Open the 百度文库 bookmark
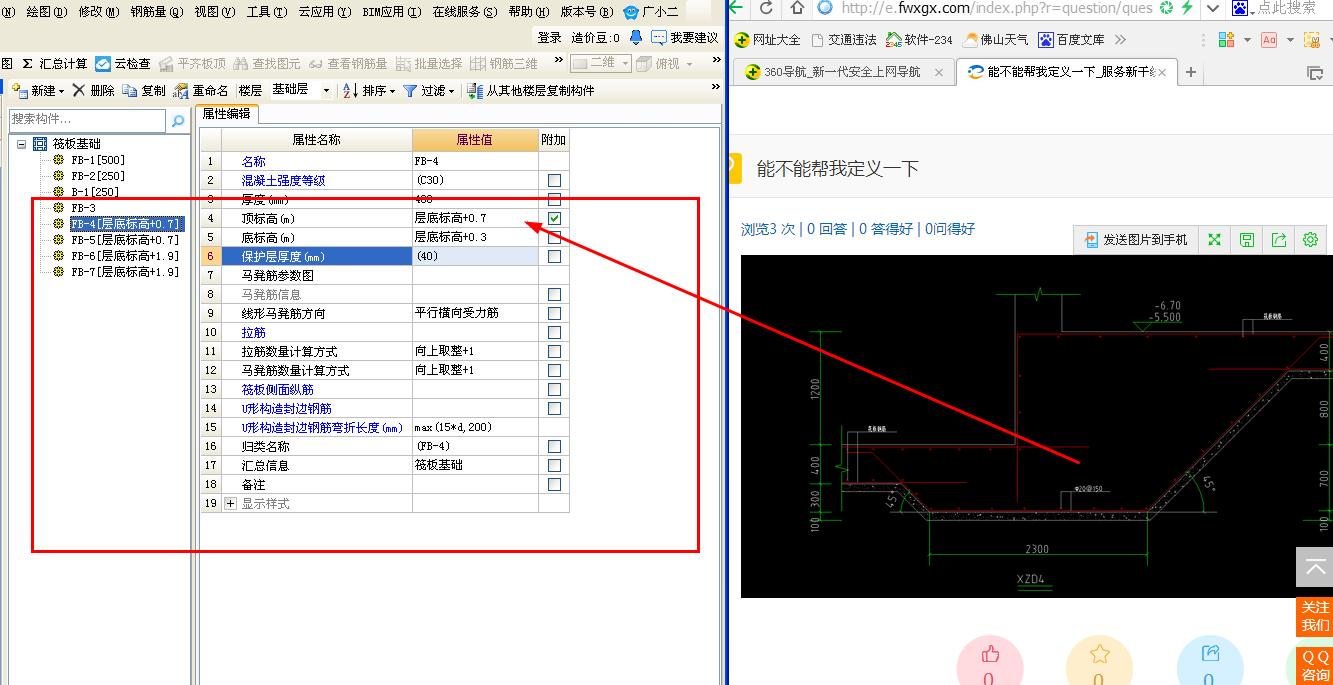 1072,40
